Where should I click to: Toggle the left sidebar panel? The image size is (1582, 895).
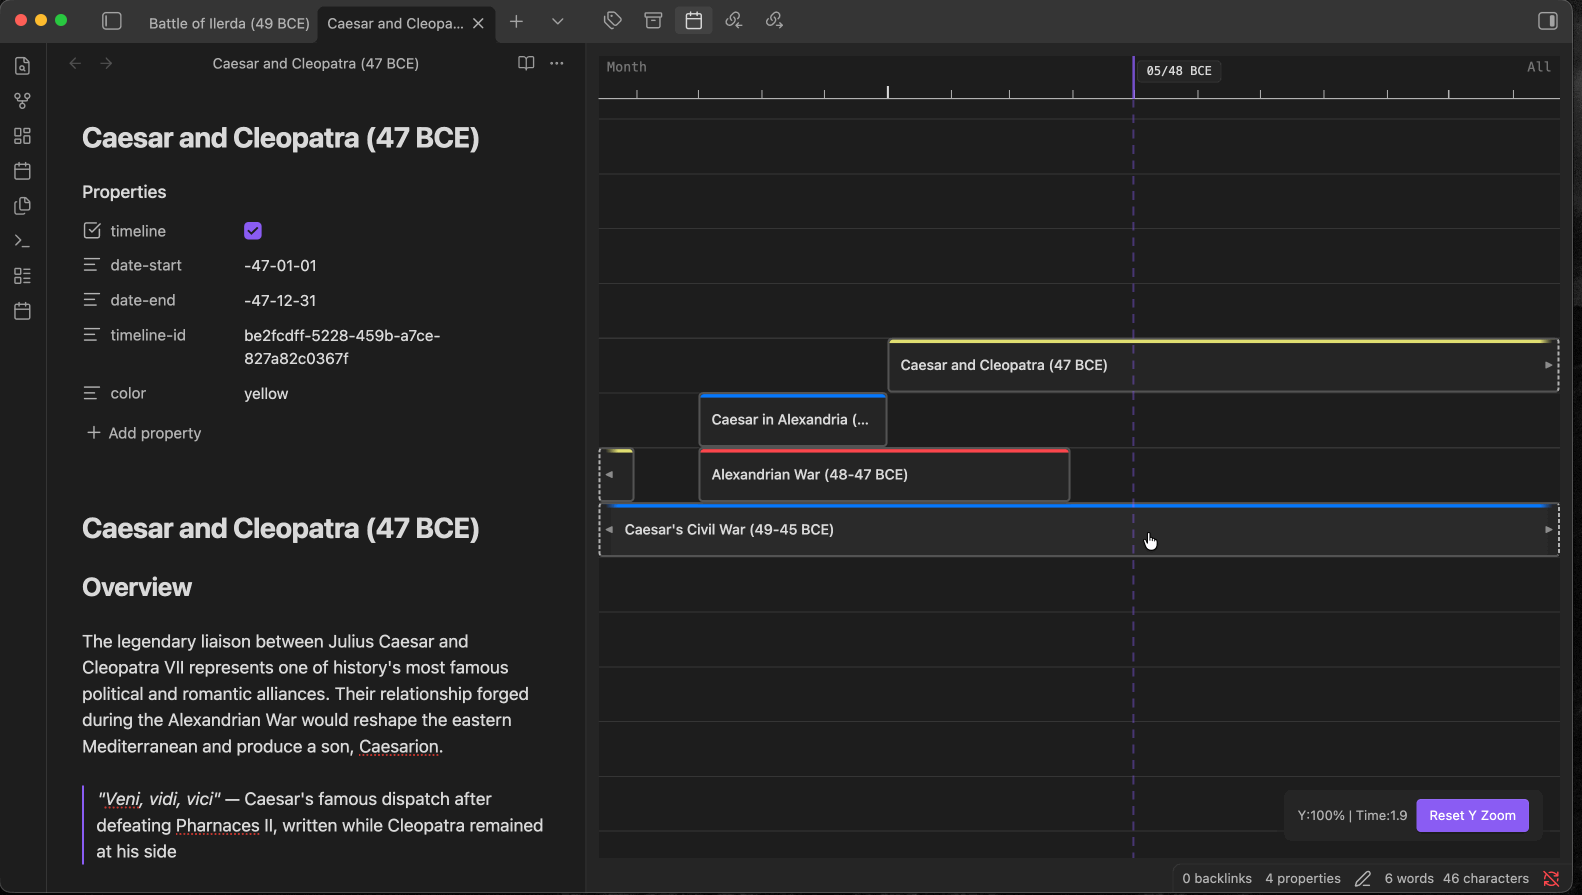point(112,21)
